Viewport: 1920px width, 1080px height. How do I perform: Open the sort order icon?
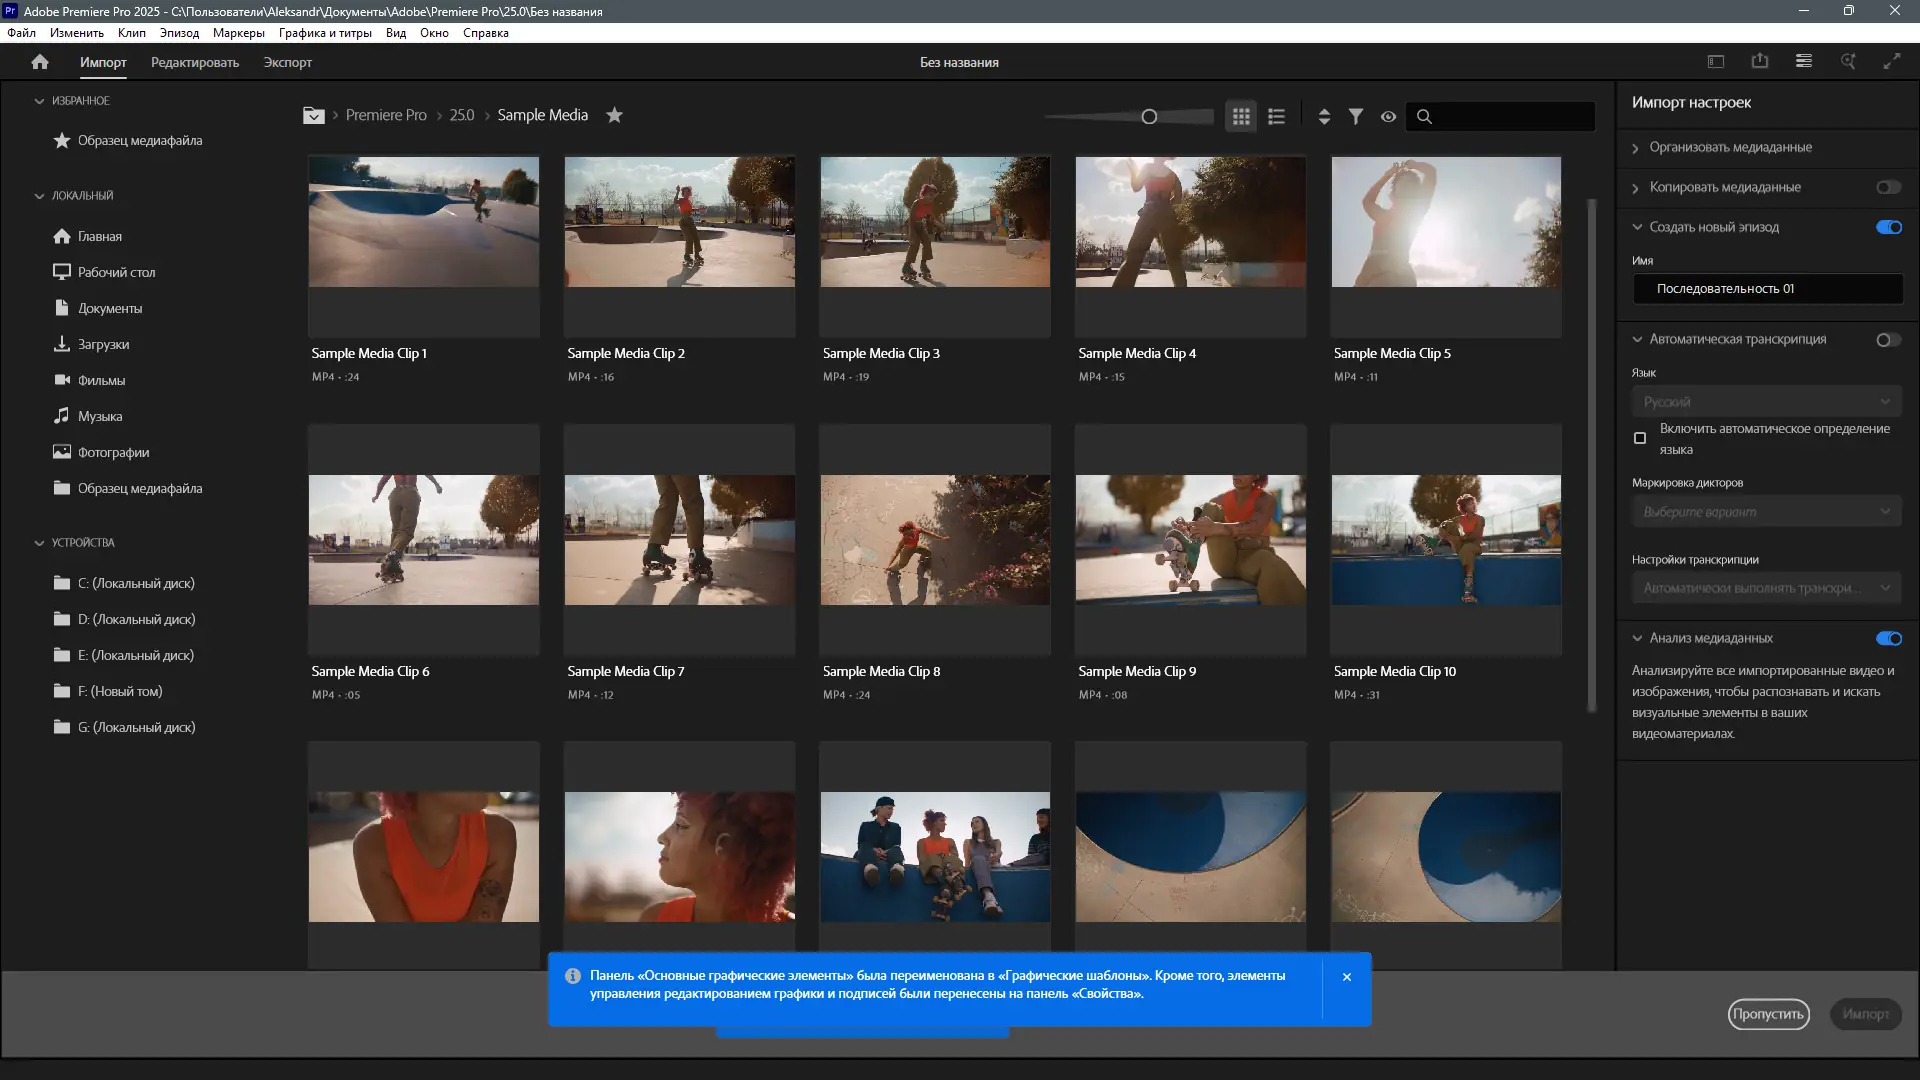[1324, 116]
